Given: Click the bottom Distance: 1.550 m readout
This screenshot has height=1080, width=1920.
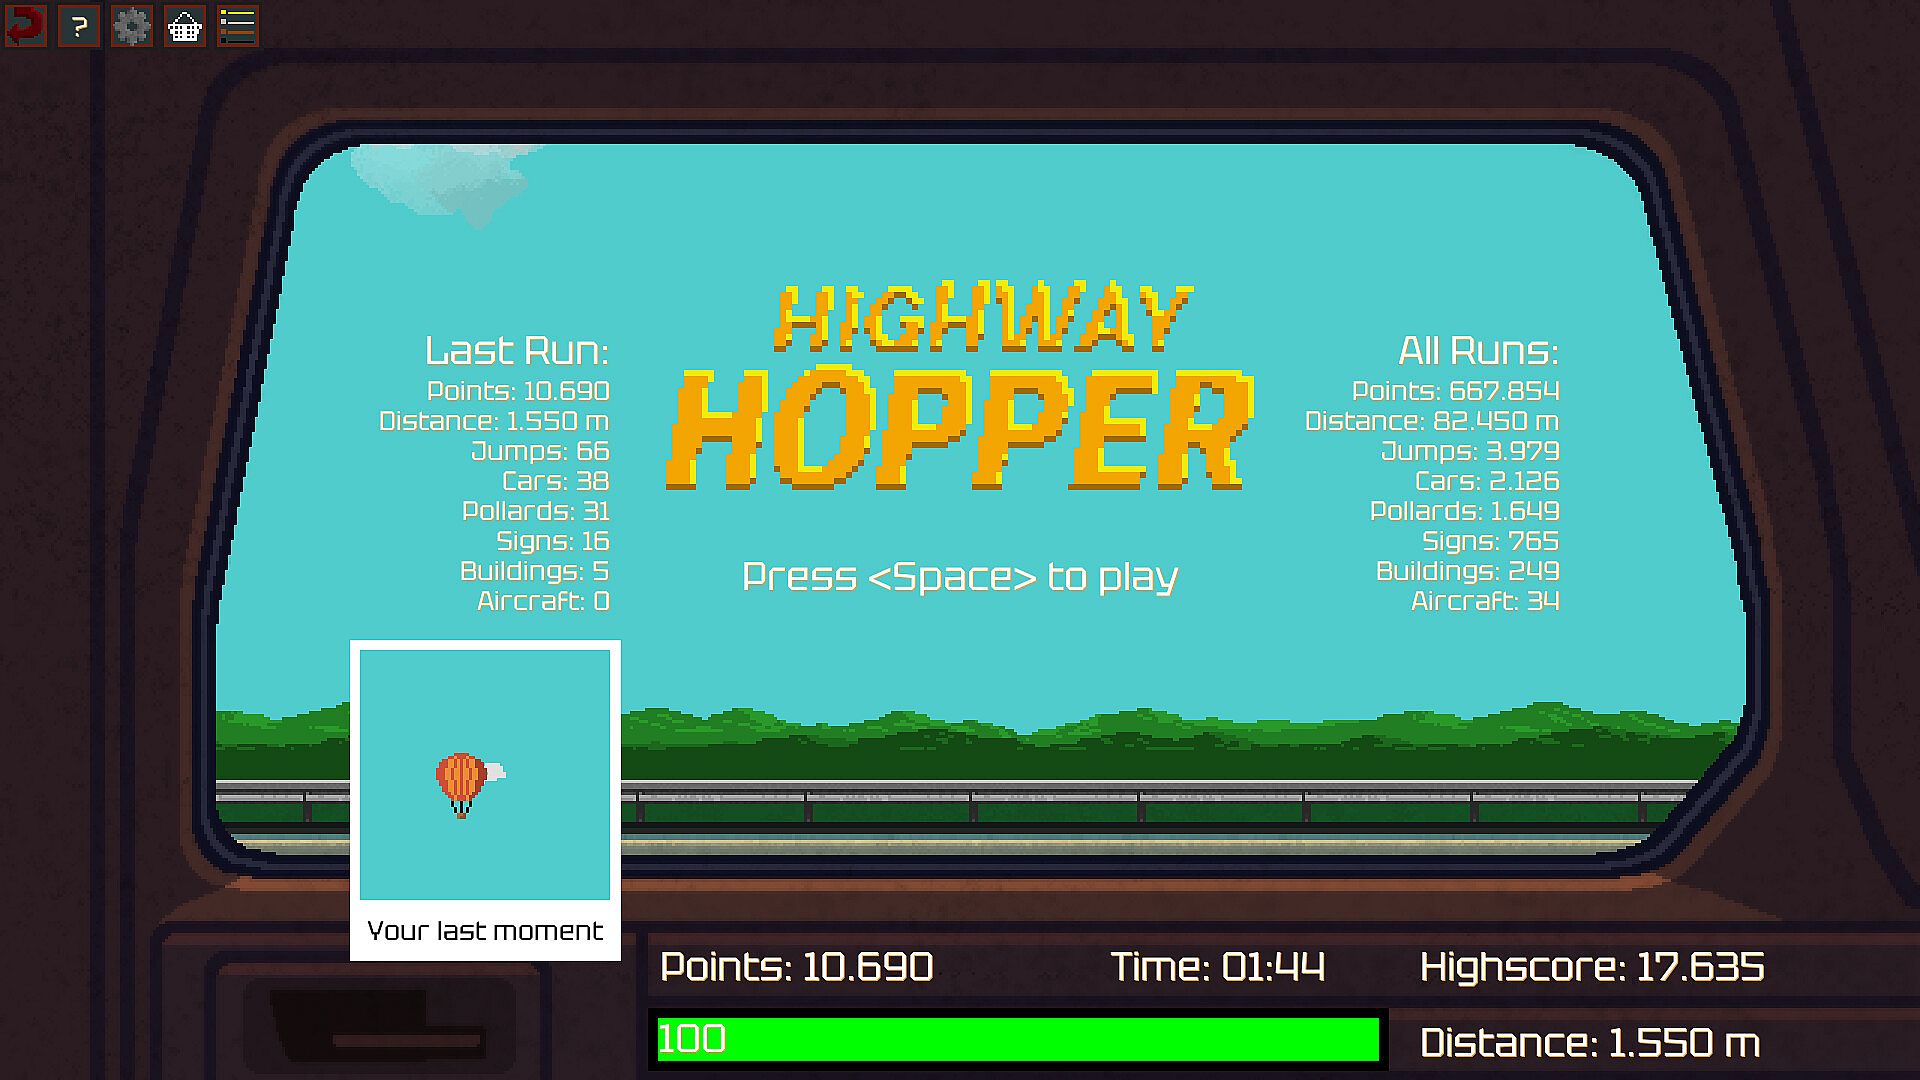Looking at the screenshot, I should point(1590,1043).
